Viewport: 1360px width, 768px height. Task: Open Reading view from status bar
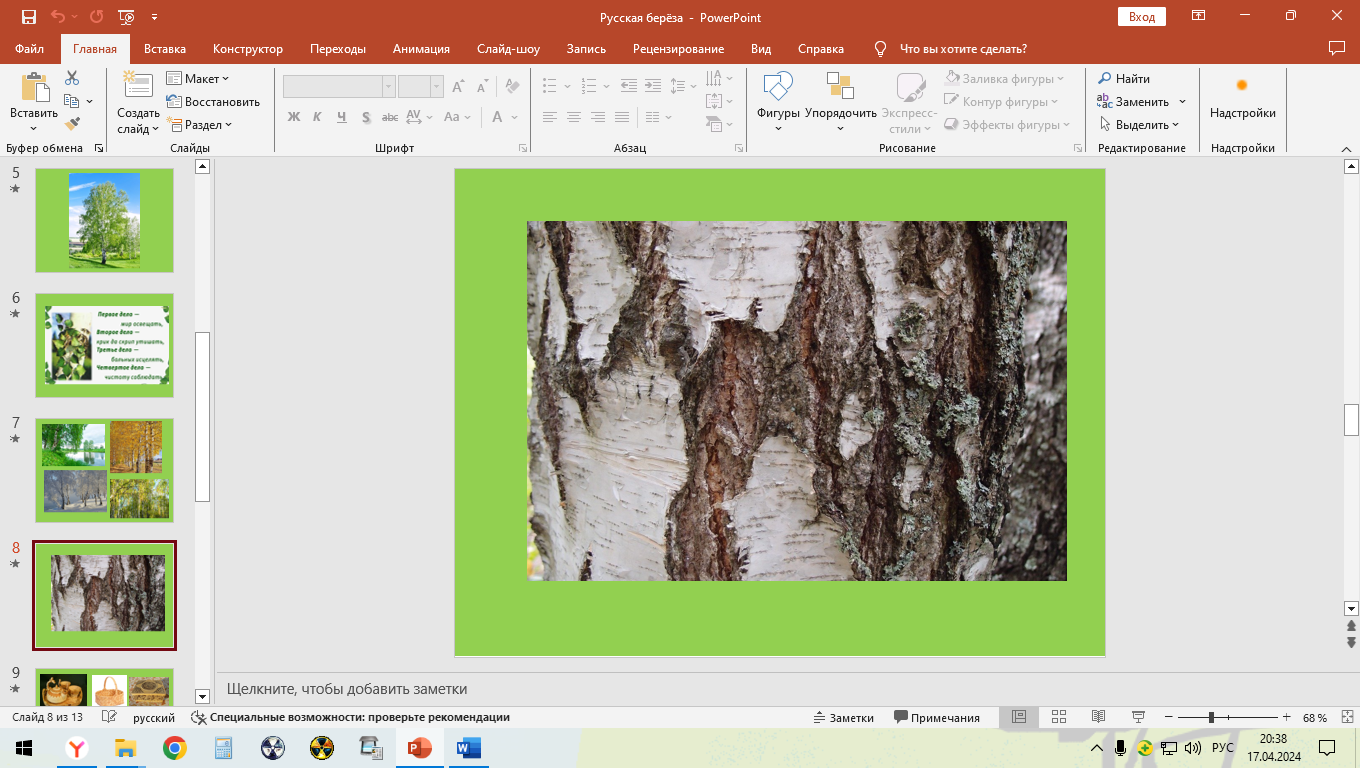(x=1098, y=717)
